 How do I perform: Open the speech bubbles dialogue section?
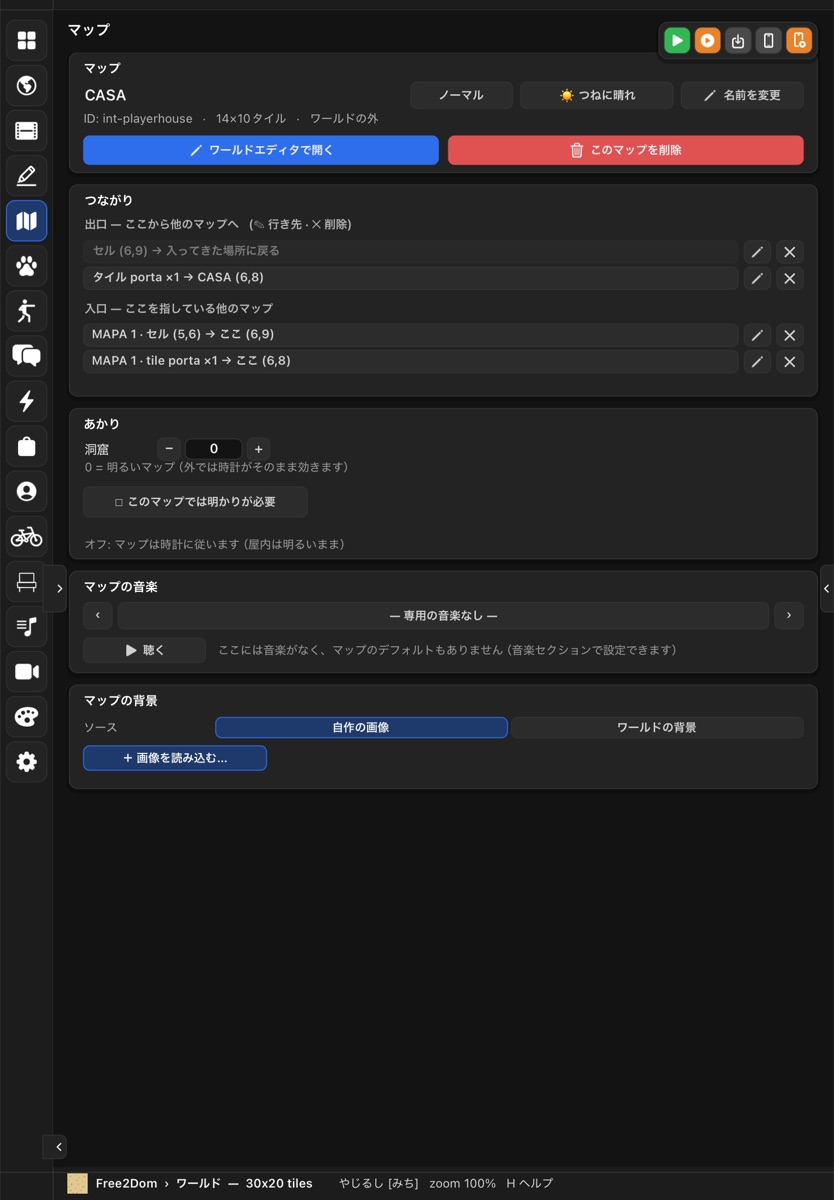point(27,356)
